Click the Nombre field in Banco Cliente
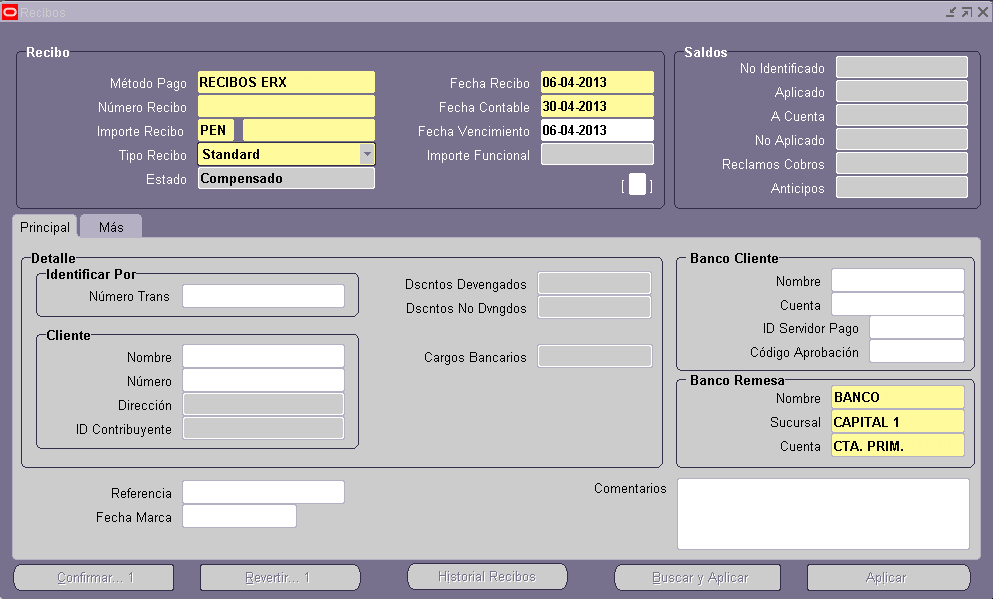The height and width of the screenshot is (599, 993). pyautogui.click(x=897, y=280)
